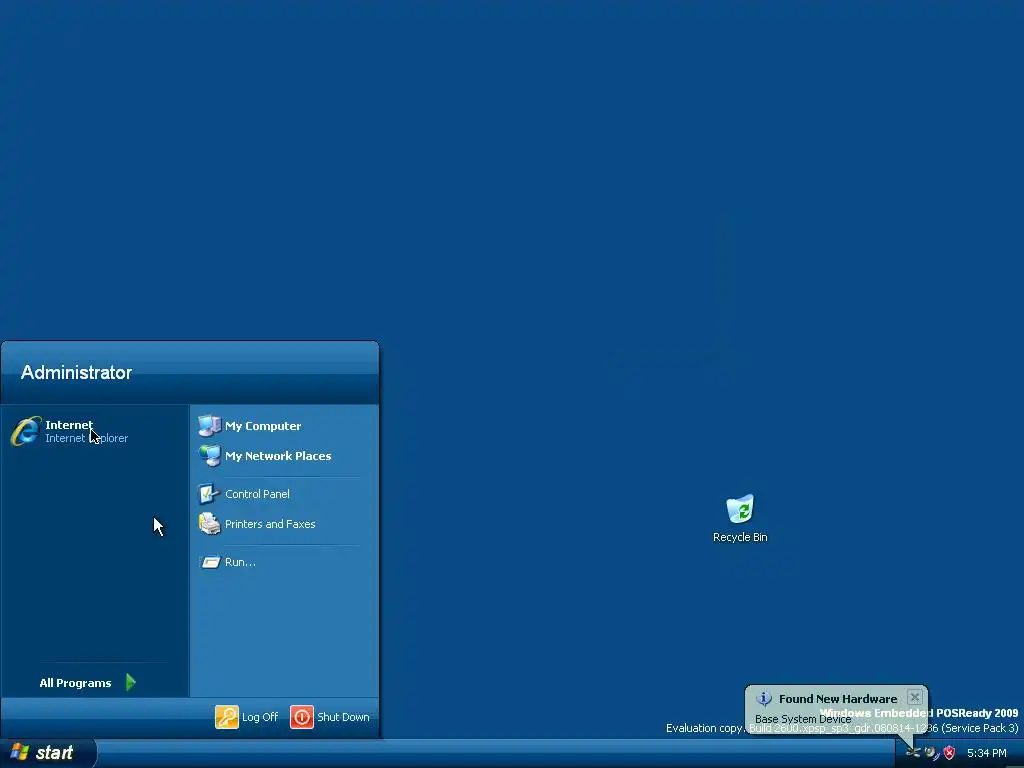The height and width of the screenshot is (768, 1024).
Task: Close the Found New Hardware balloon
Action: 914,697
